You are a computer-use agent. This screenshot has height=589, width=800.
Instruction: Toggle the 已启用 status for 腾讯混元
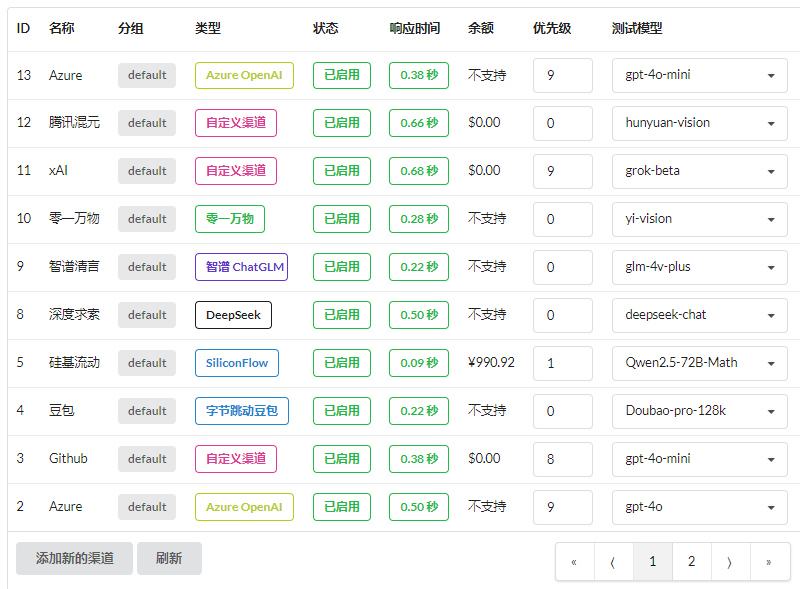342,123
